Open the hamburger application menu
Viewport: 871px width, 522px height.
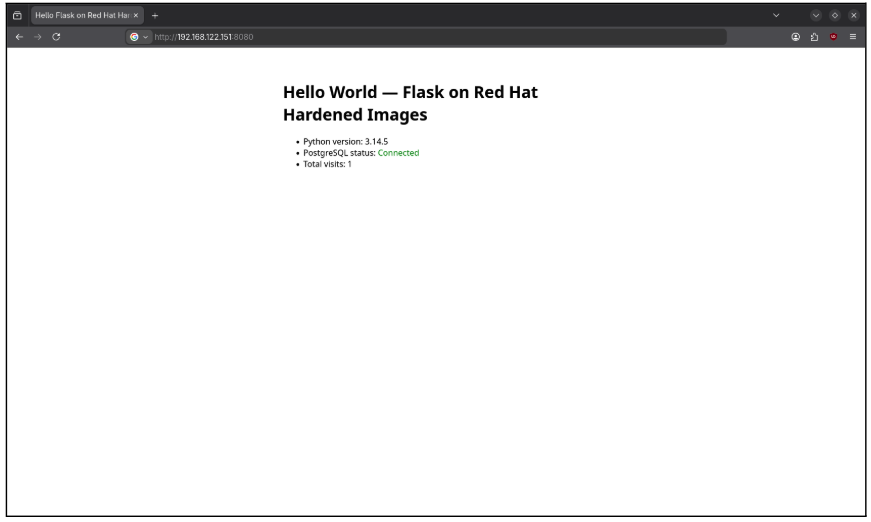coord(853,37)
